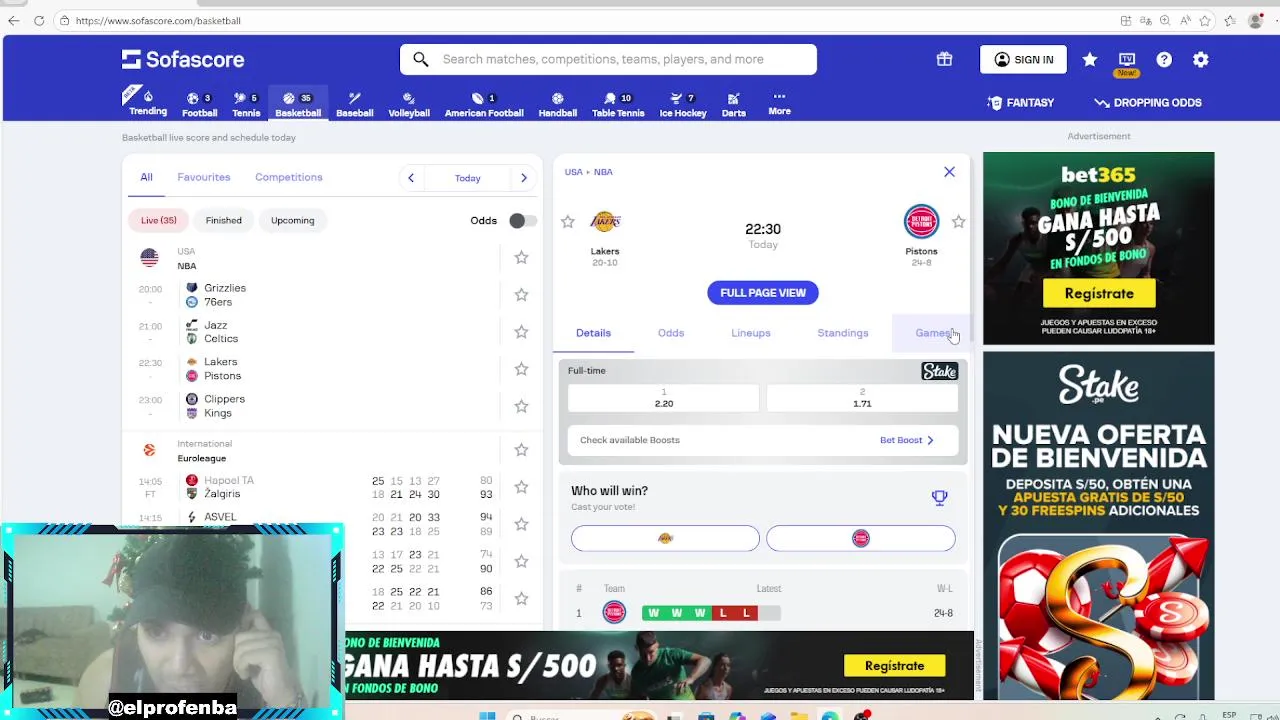Open help question mark icon
This screenshot has height=720, width=1280.
(x=1164, y=60)
